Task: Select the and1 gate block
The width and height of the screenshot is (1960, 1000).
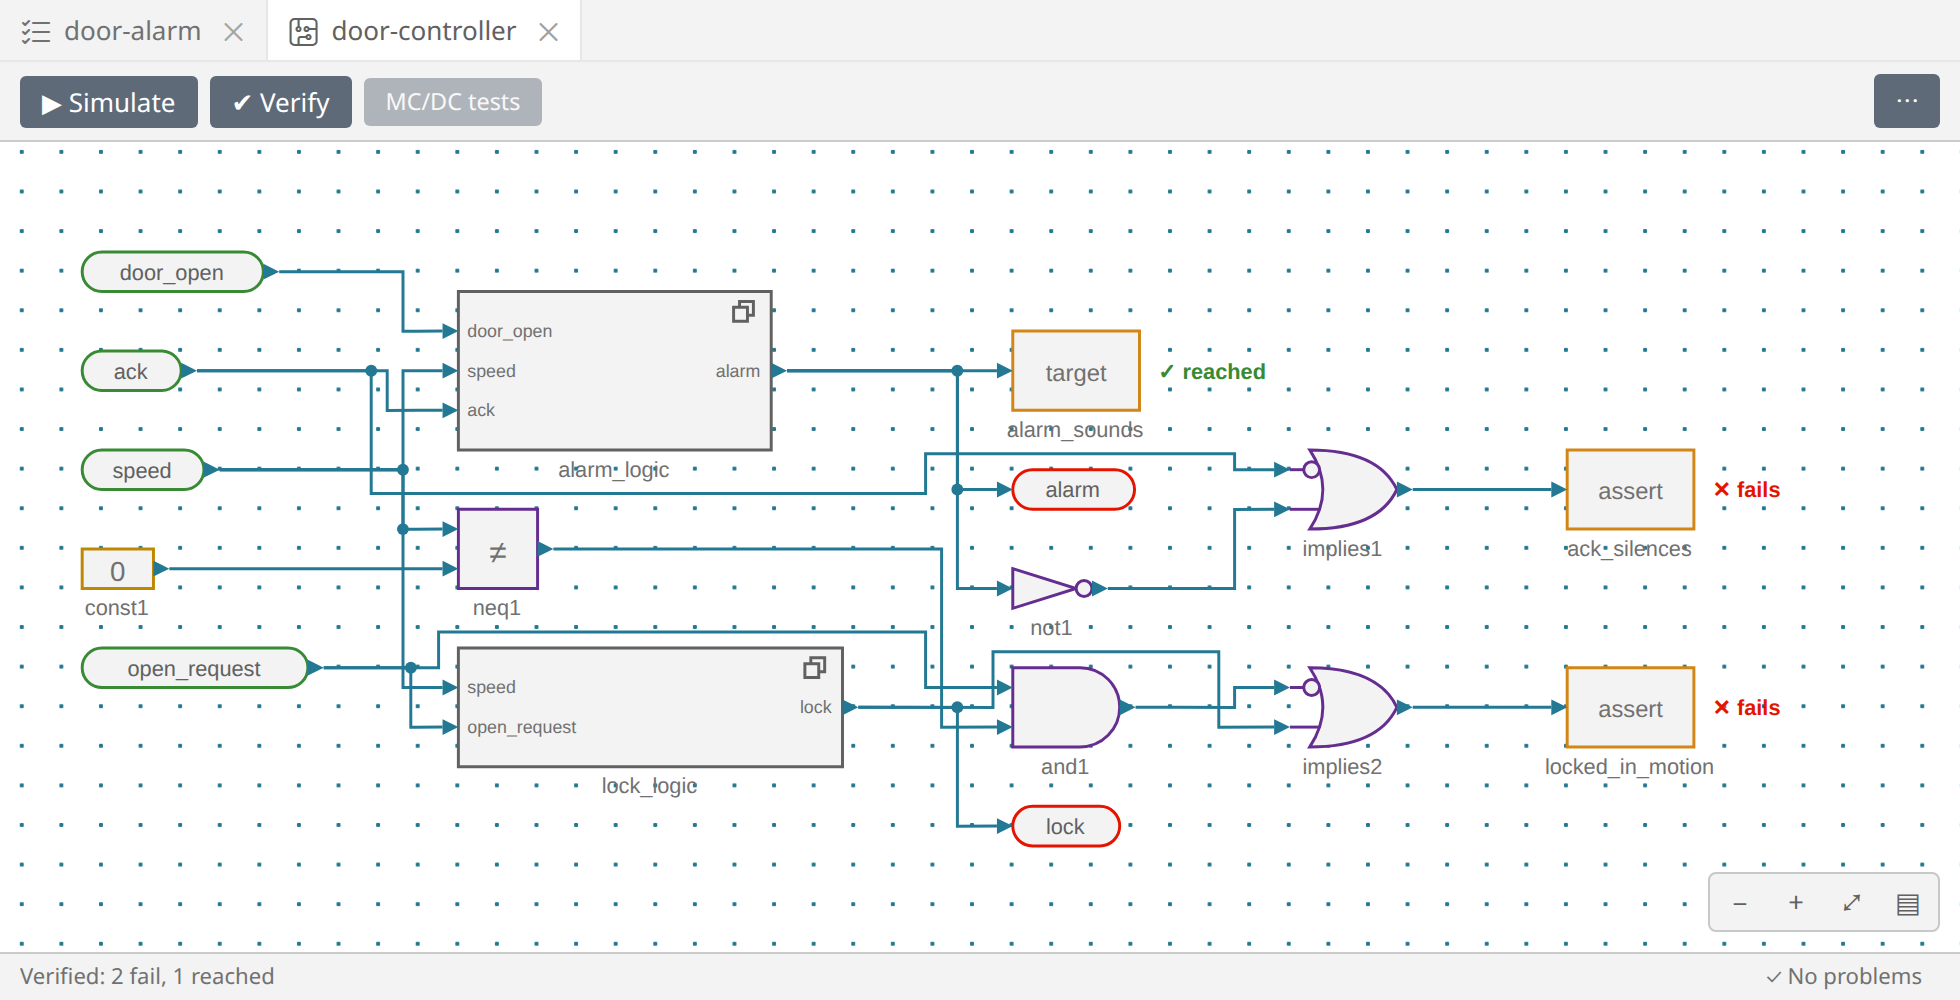Action: pyautogui.click(x=1066, y=707)
